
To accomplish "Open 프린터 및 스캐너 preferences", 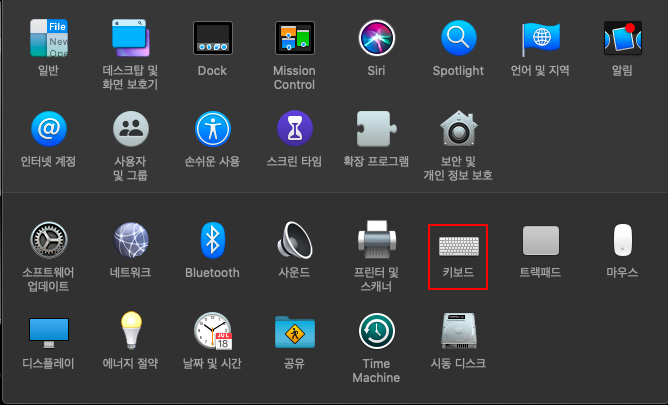I will (x=377, y=240).
